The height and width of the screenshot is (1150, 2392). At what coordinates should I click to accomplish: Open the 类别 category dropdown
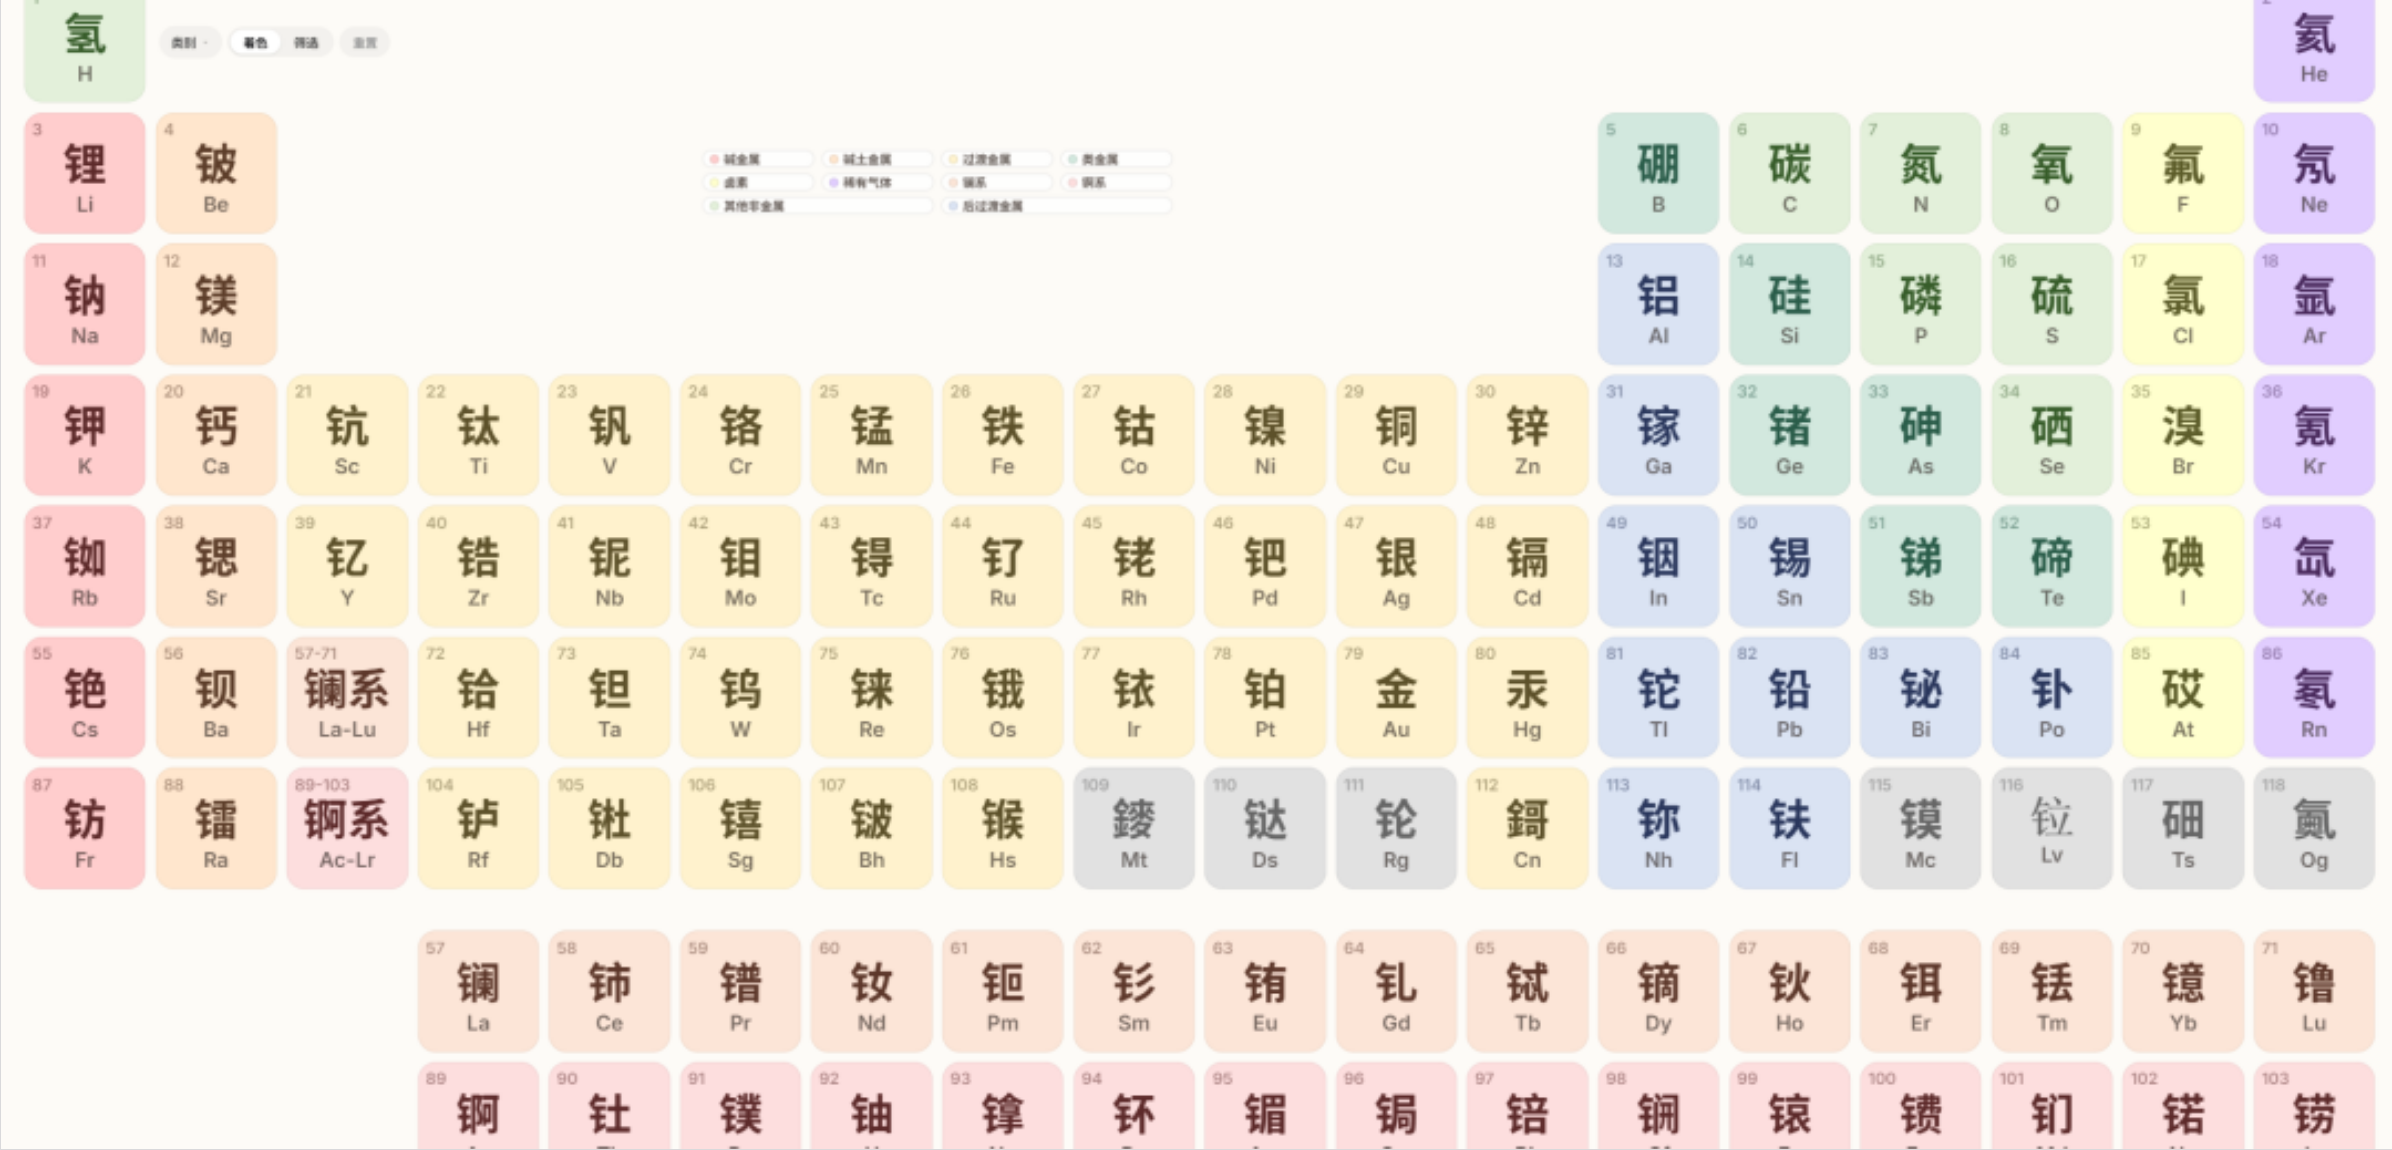pyautogui.click(x=189, y=43)
